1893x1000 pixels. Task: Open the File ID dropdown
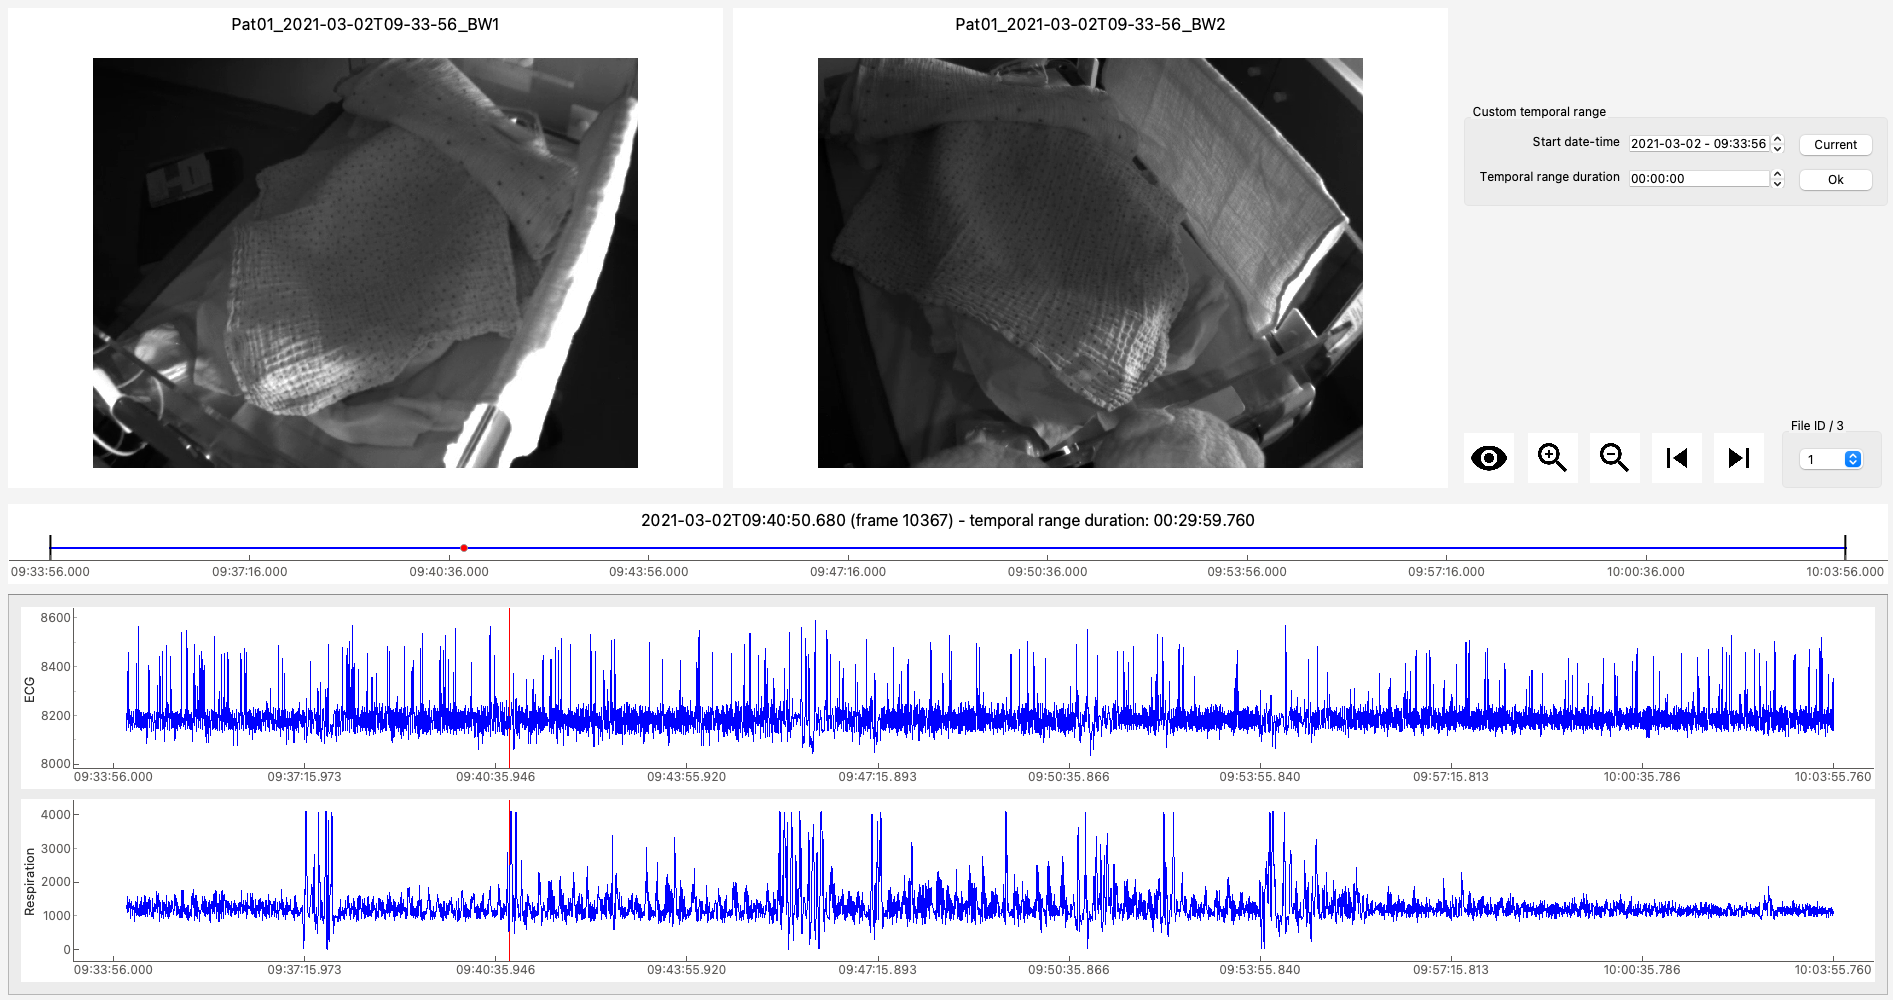(x=1831, y=459)
